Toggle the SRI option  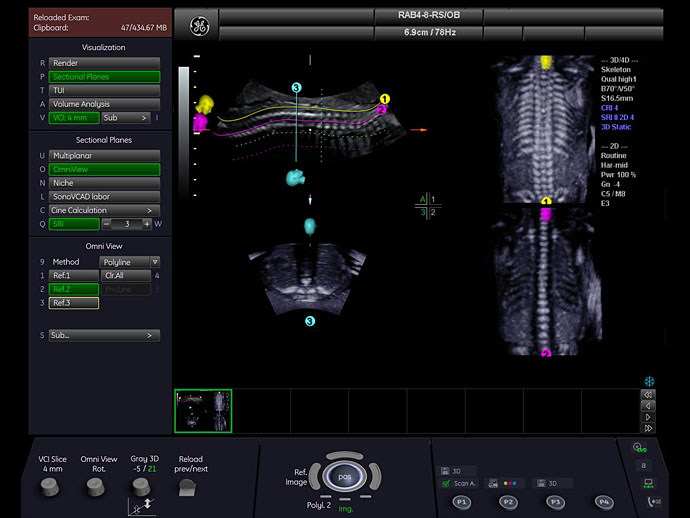pyautogui.click(x=74, y=224)
